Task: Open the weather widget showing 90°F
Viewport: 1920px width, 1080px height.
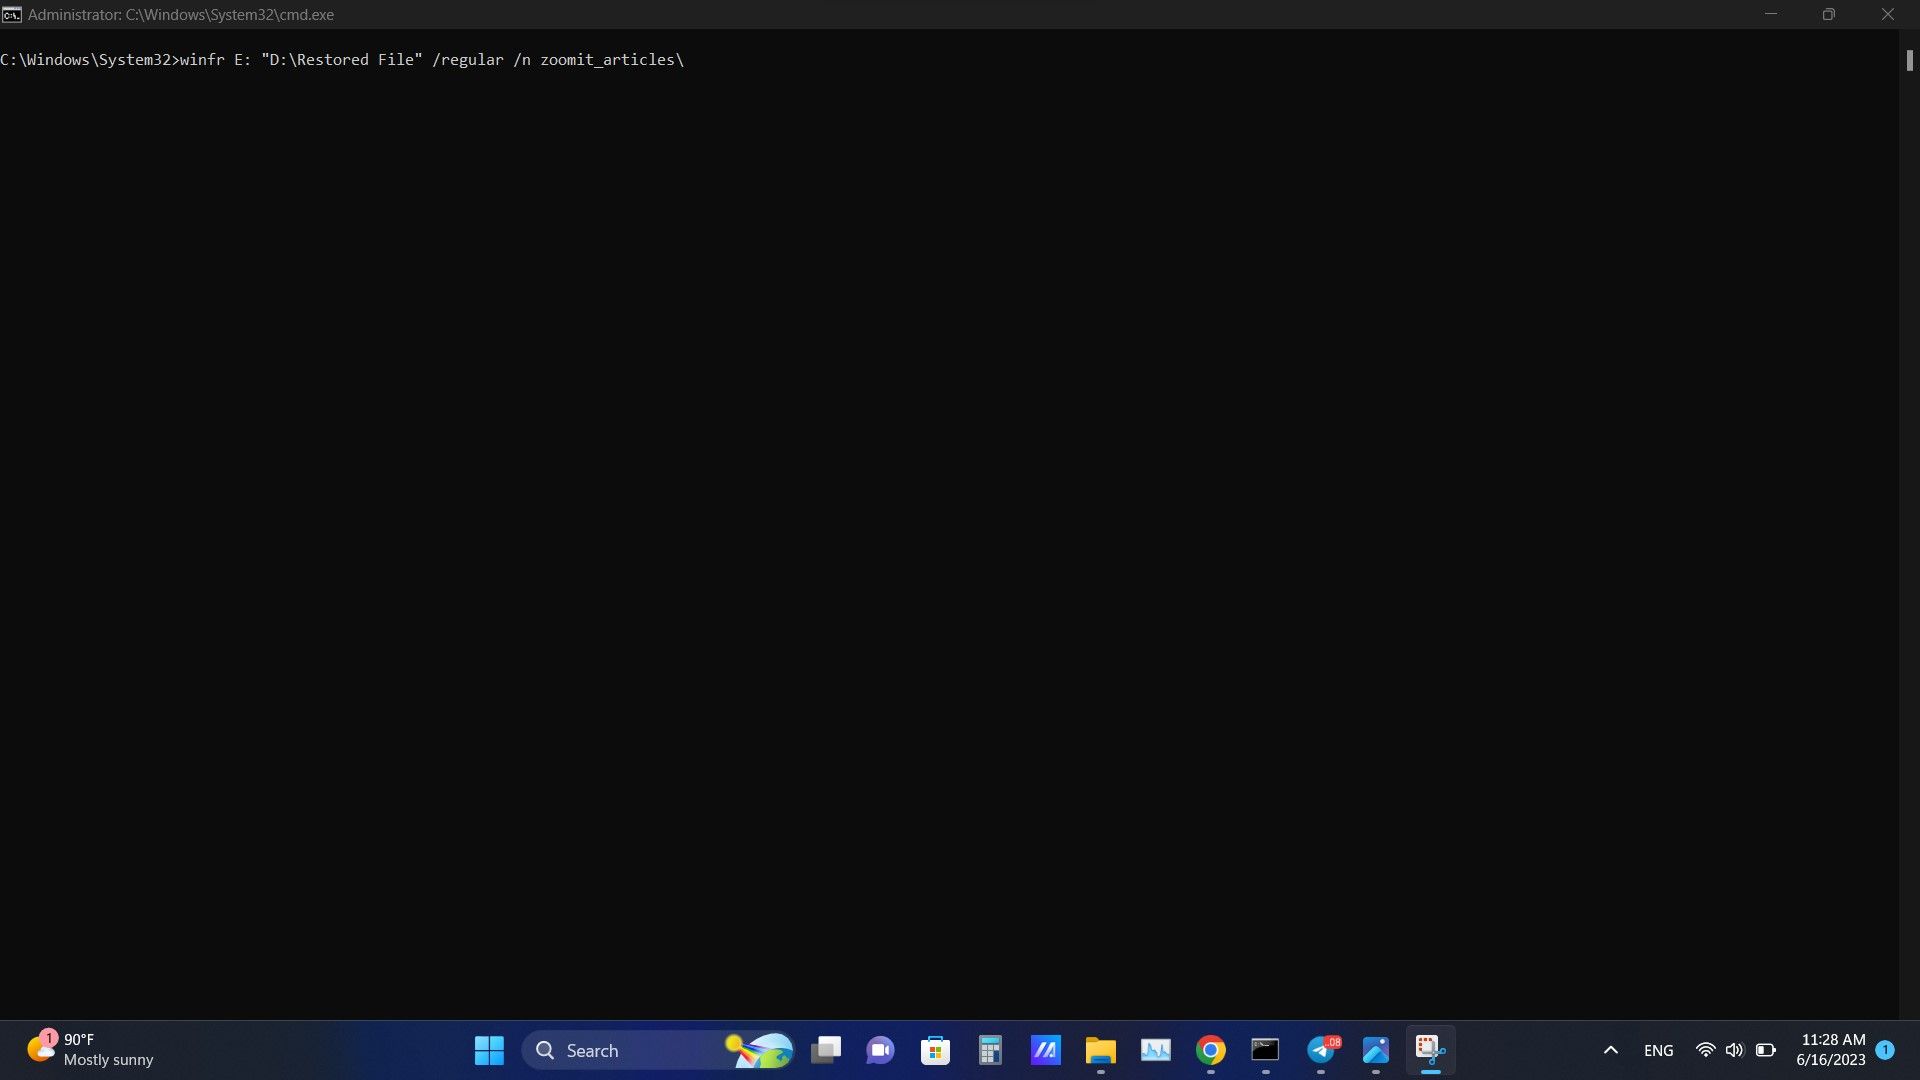Action: pyautogui.click(x=90, y=1050)
